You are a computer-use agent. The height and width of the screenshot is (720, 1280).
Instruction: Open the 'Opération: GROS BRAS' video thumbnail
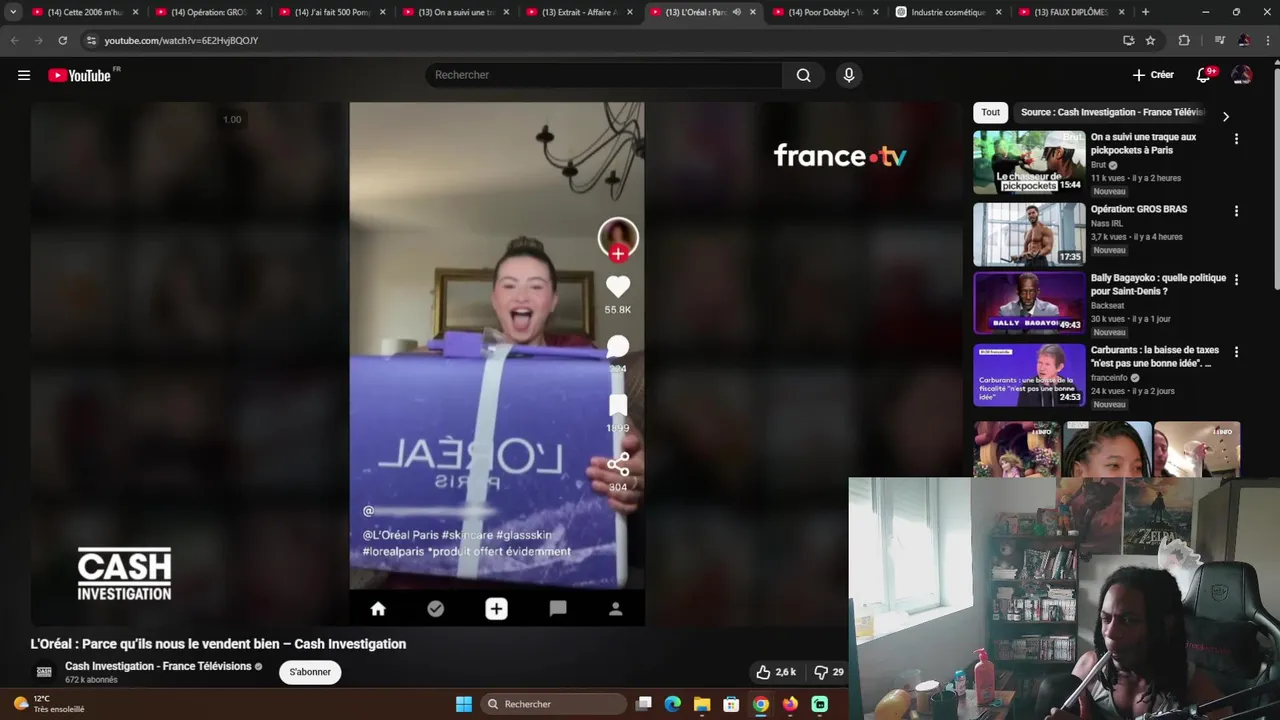coord(1029,234)
